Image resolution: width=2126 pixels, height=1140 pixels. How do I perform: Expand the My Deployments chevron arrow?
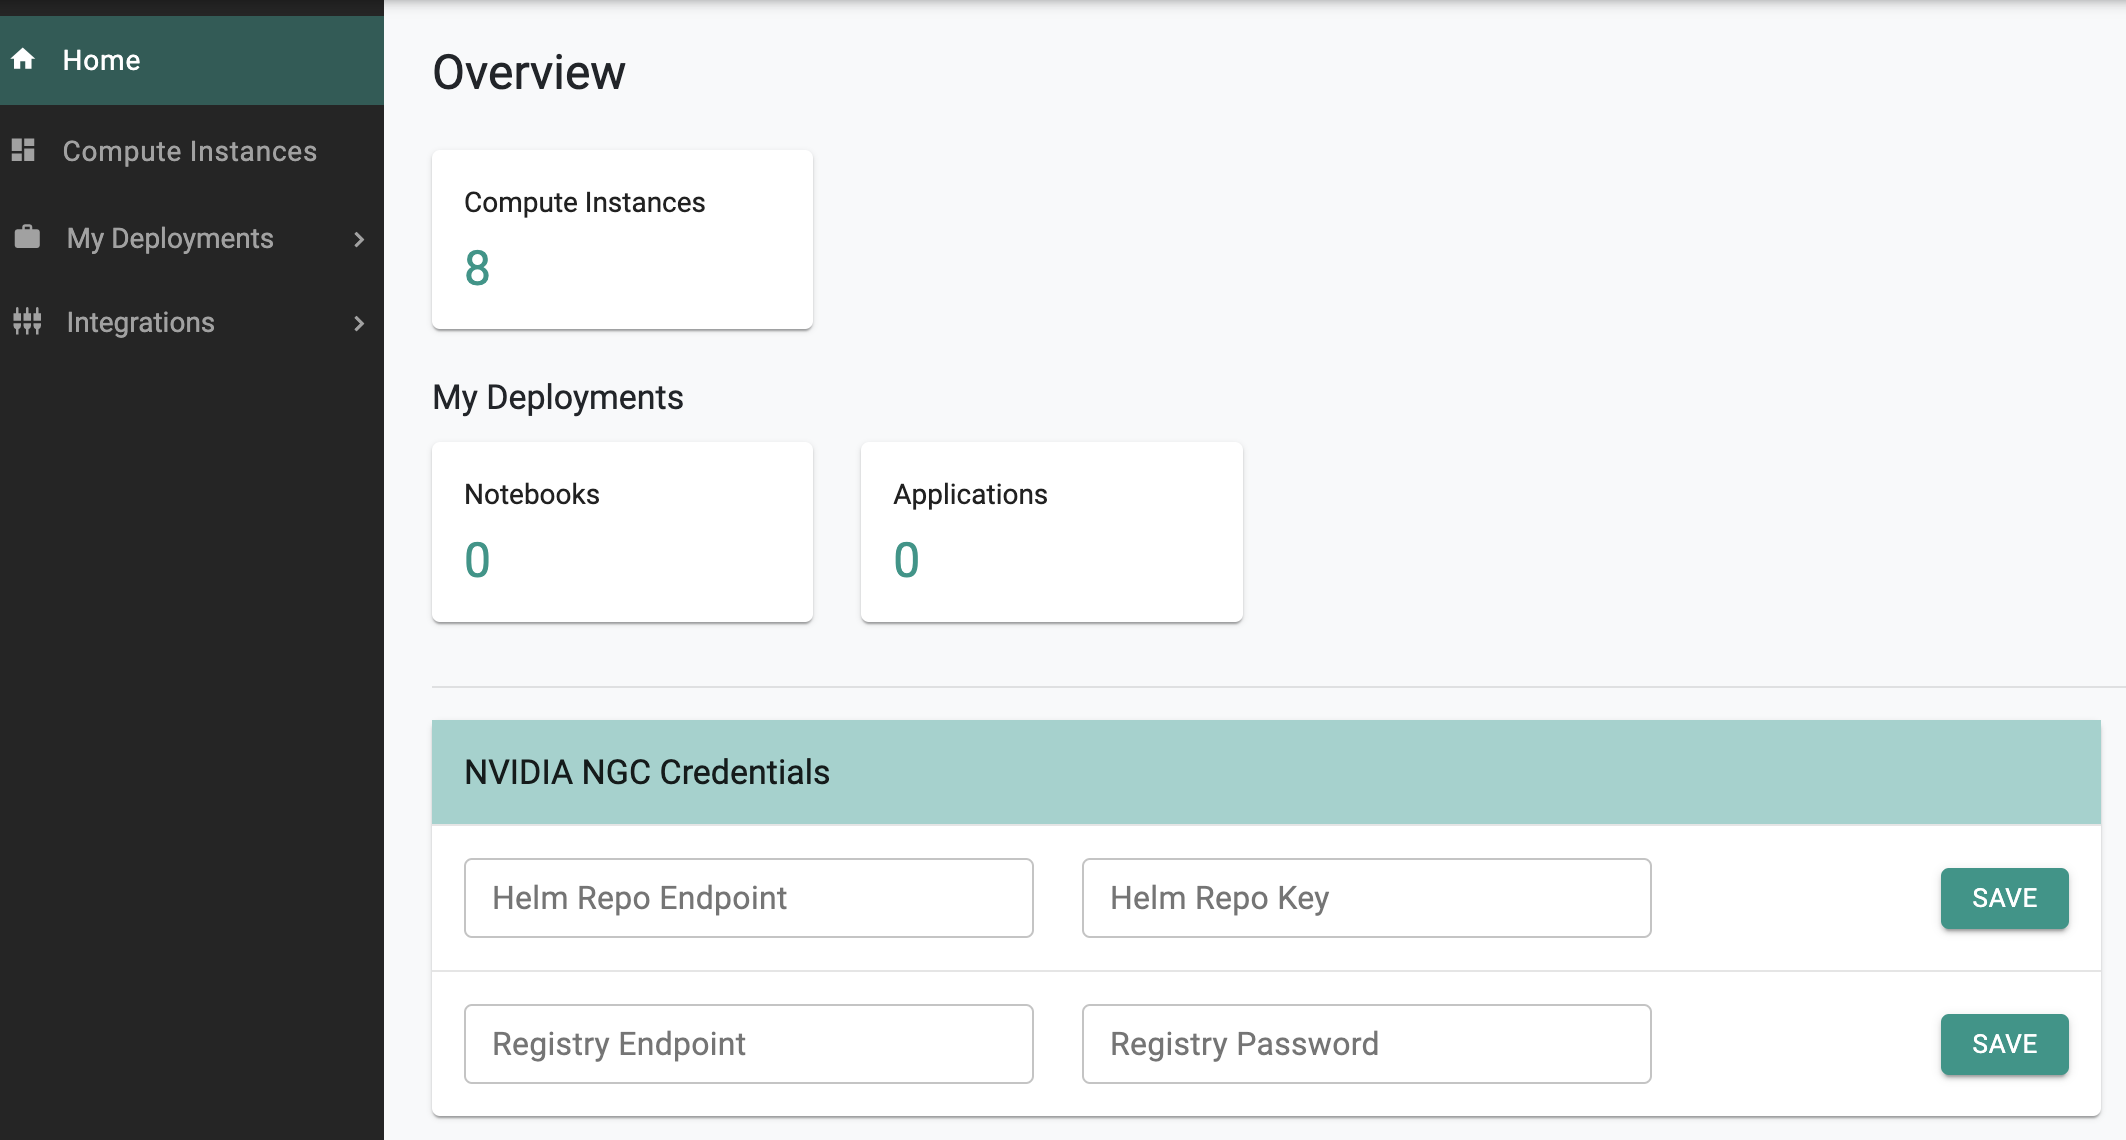coord(359,239)
